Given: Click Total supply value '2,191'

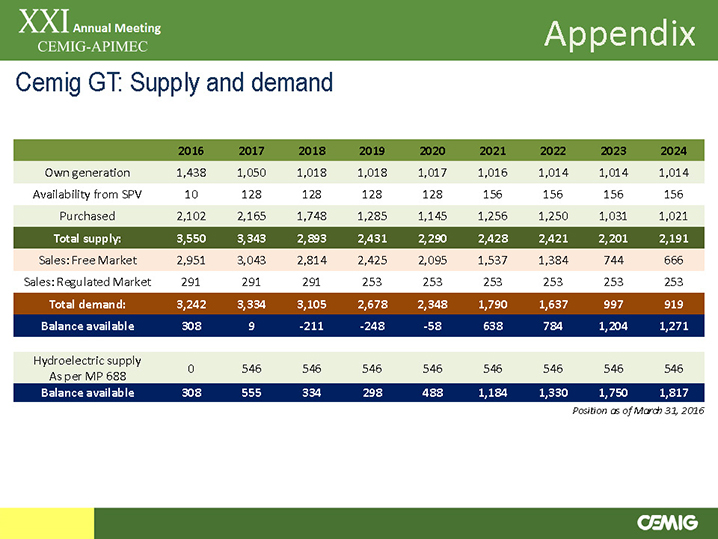Looking at the screenshot, I should coord(674,239).
